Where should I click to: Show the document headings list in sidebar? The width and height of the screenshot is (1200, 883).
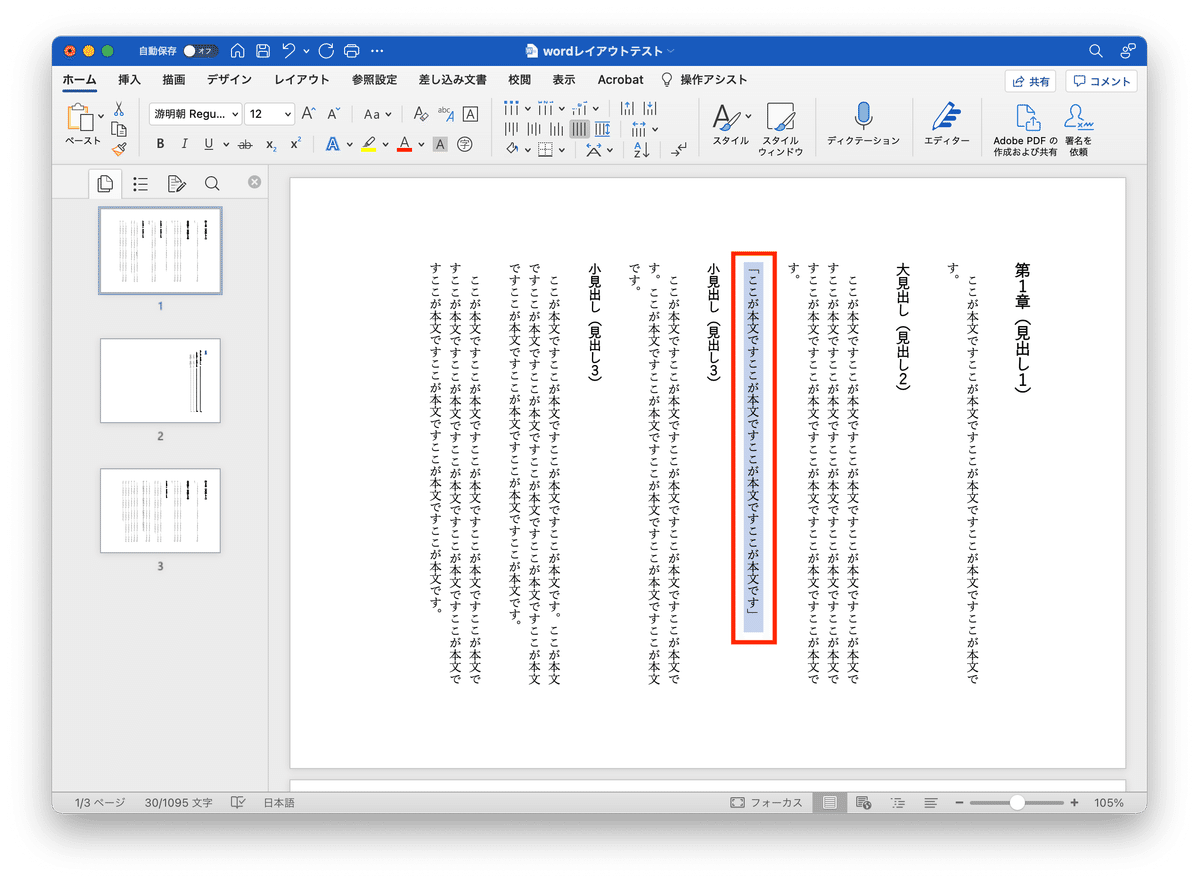tap(141, 183)
